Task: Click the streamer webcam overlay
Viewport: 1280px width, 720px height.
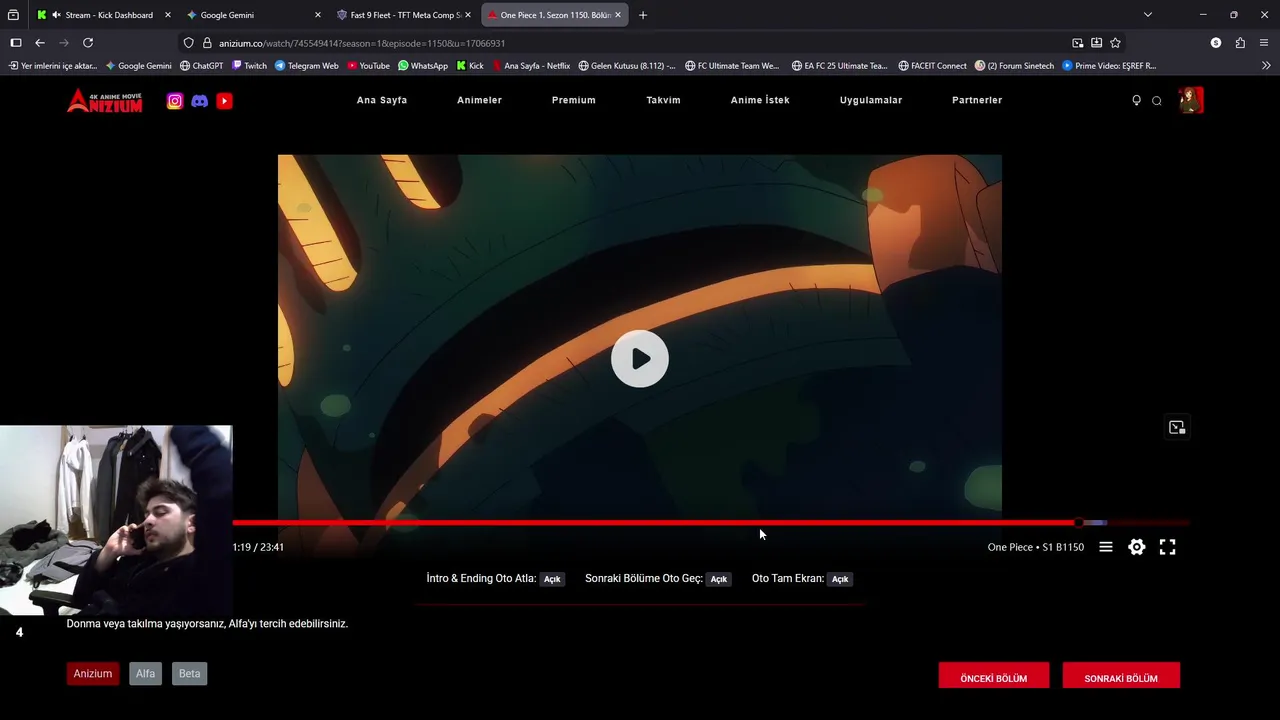Action: click(116, 520)
